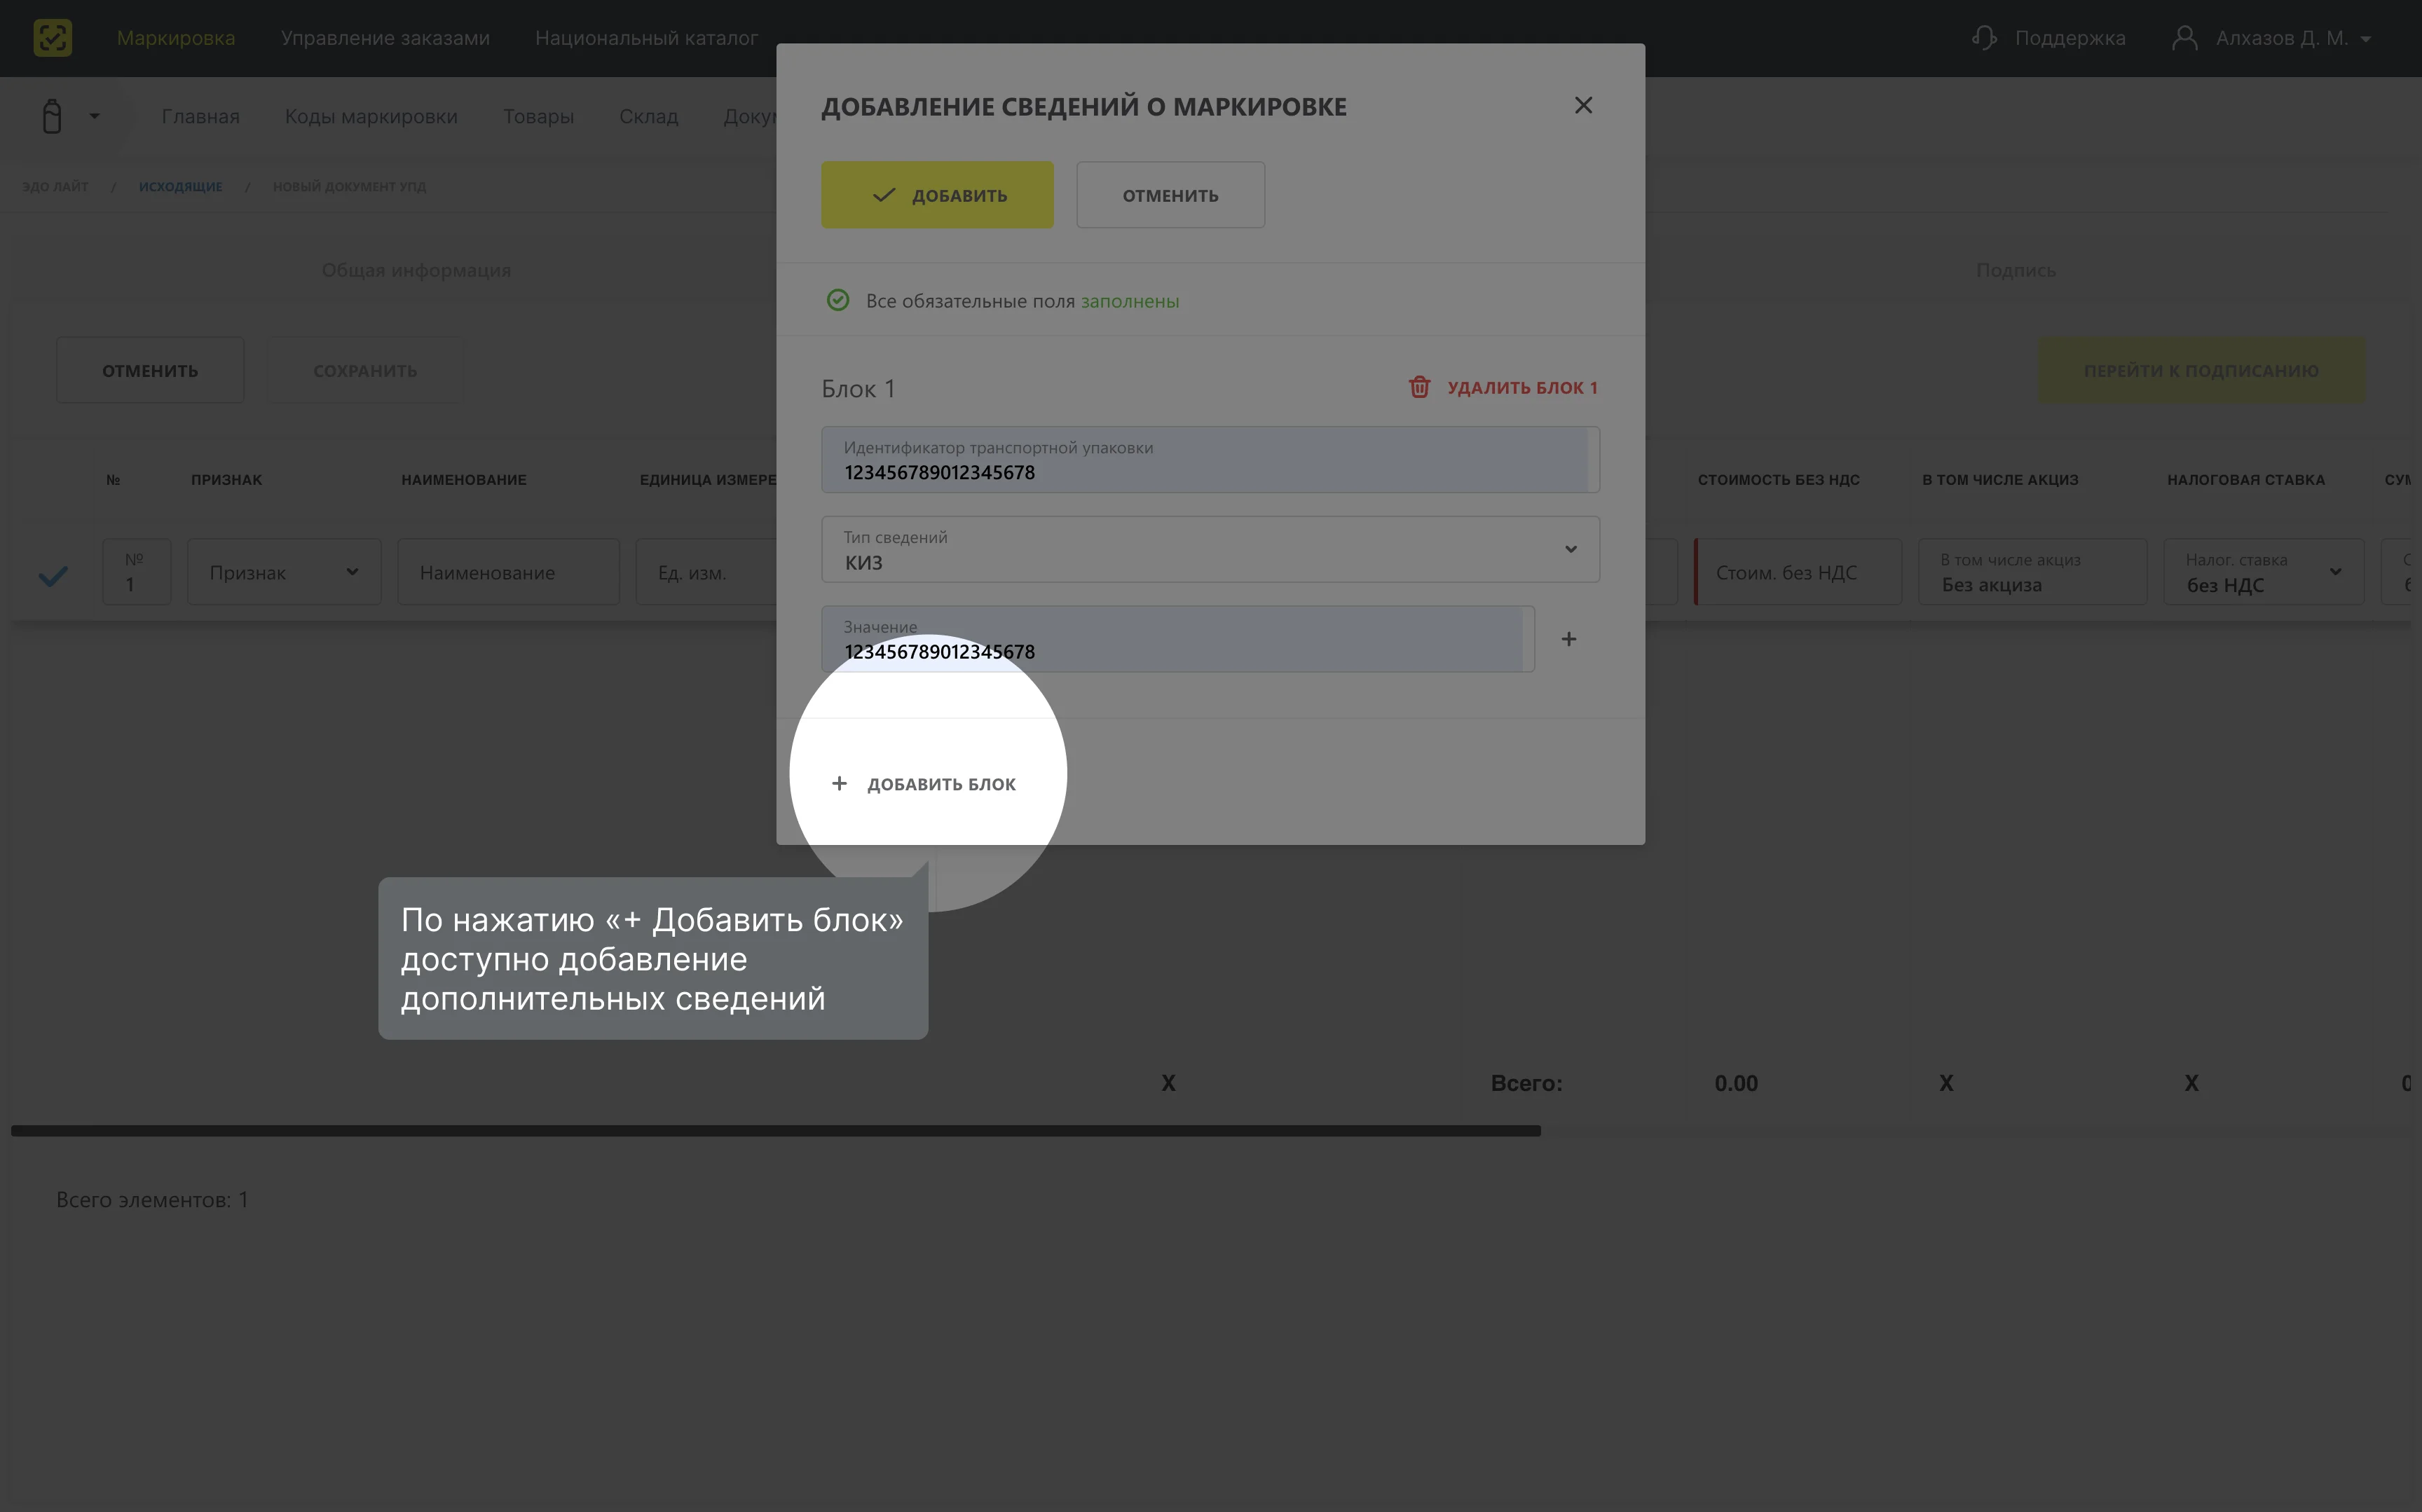Click the yellow Добавить button
The height and width of the screenshot is (1512, 2422).
tap(937, 195)
